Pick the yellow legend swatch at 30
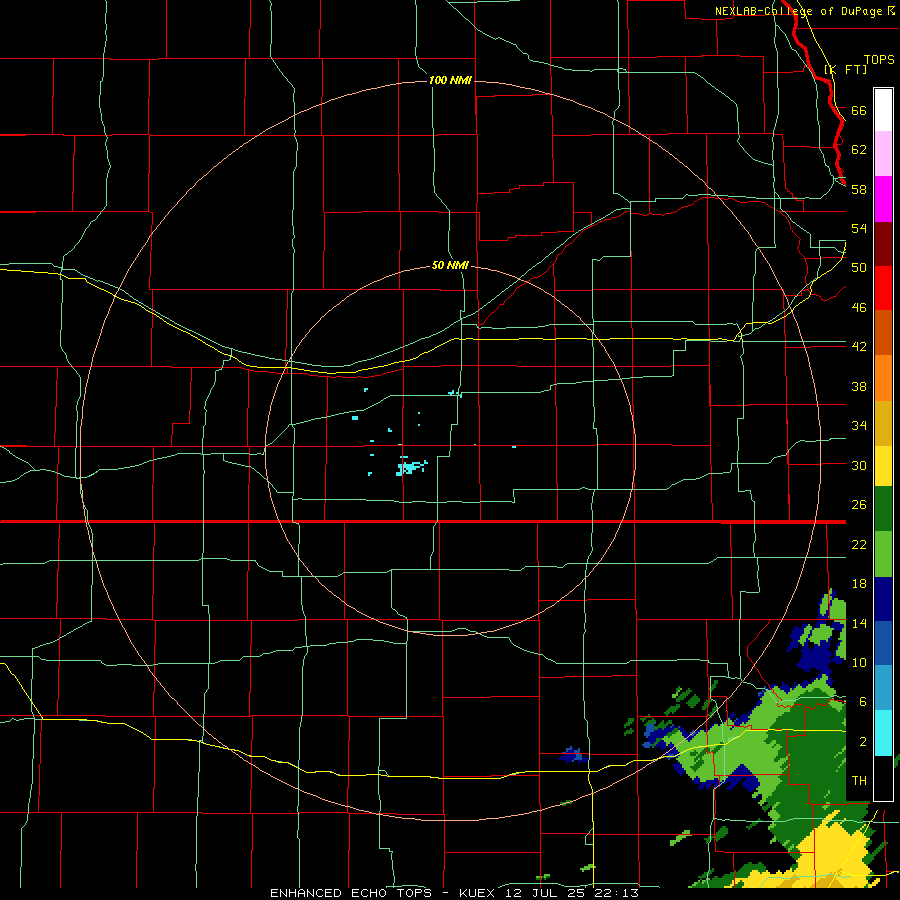This screenshot has height=900, width=900. click(x=883, y=465)
